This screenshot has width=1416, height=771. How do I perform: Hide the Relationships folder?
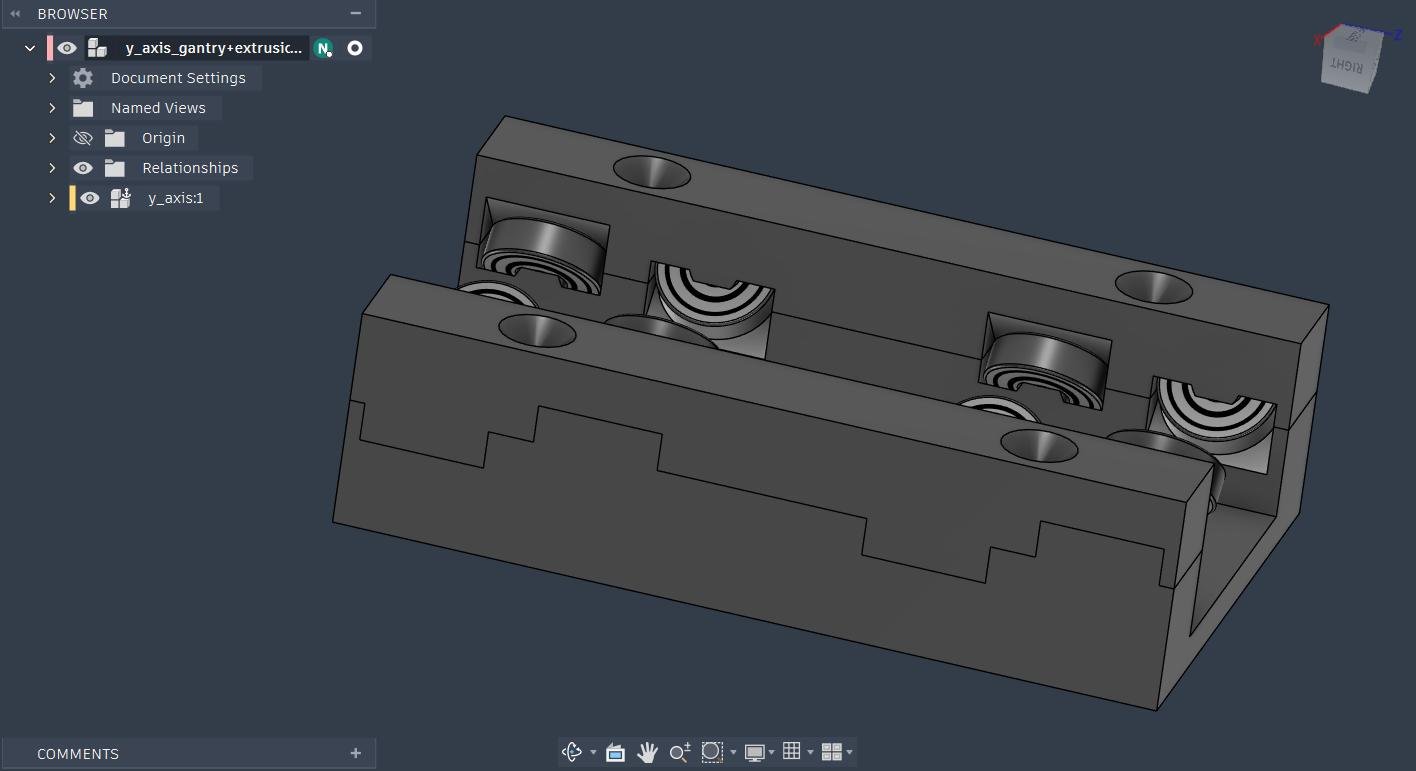(x=83, y=168)
